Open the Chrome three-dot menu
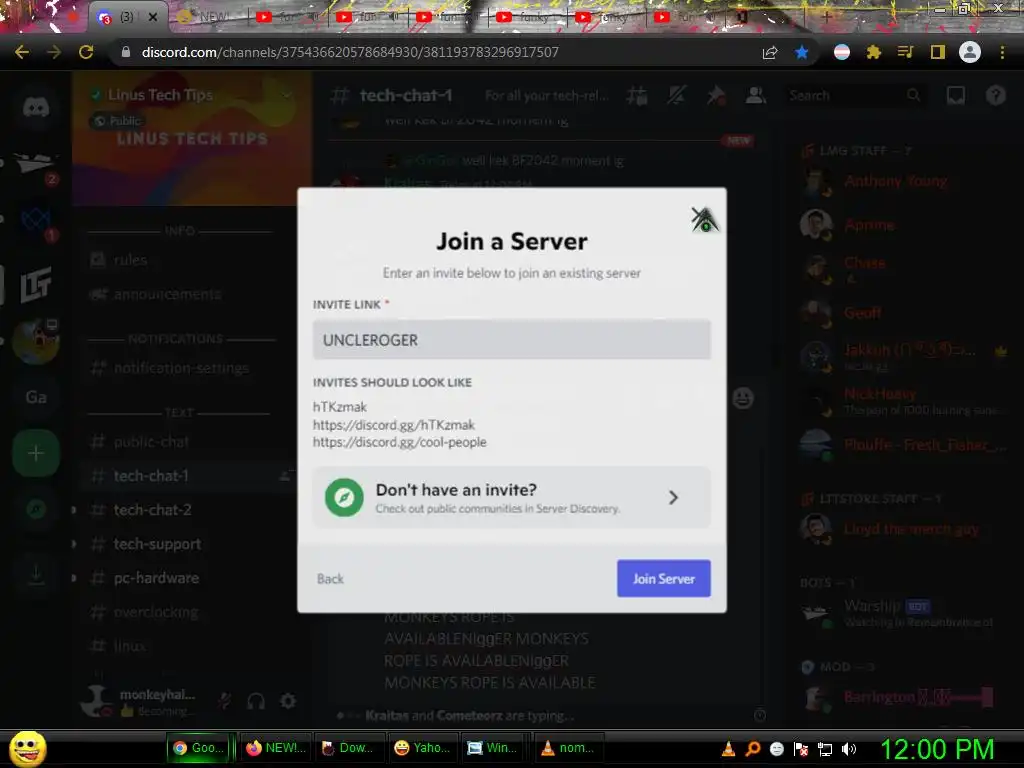1024x768 pixels. (1002, 52)
